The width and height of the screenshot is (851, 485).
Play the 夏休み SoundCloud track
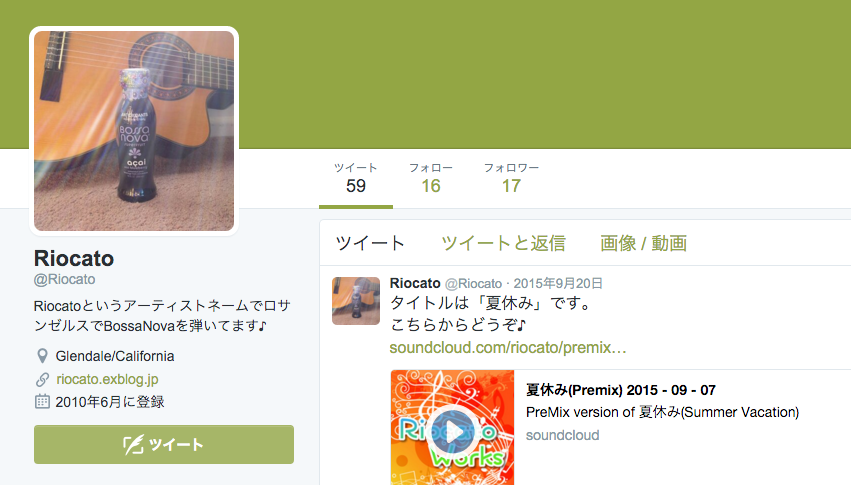coord(452,432)
